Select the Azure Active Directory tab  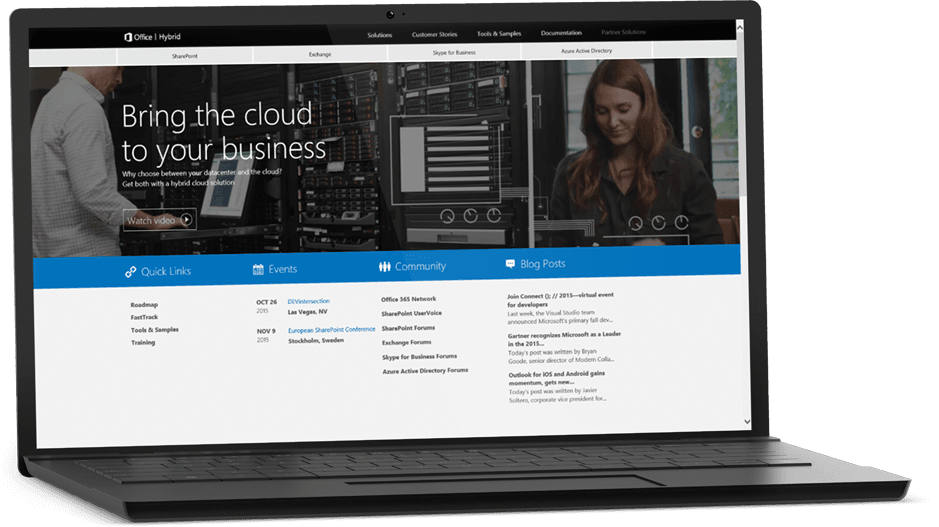point(586,51)
